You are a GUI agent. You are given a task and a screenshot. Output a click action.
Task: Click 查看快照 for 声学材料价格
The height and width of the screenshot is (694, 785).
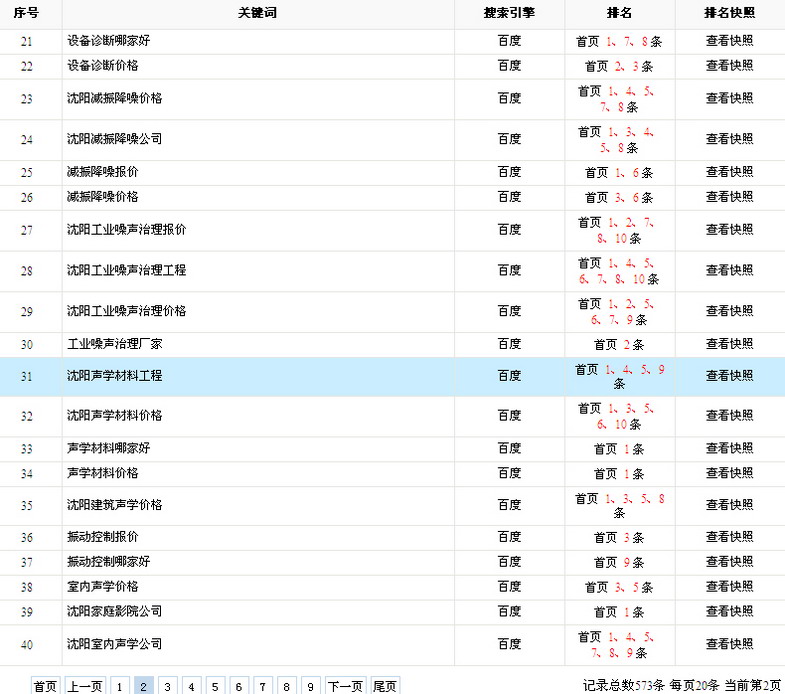[x=729, y=473]
